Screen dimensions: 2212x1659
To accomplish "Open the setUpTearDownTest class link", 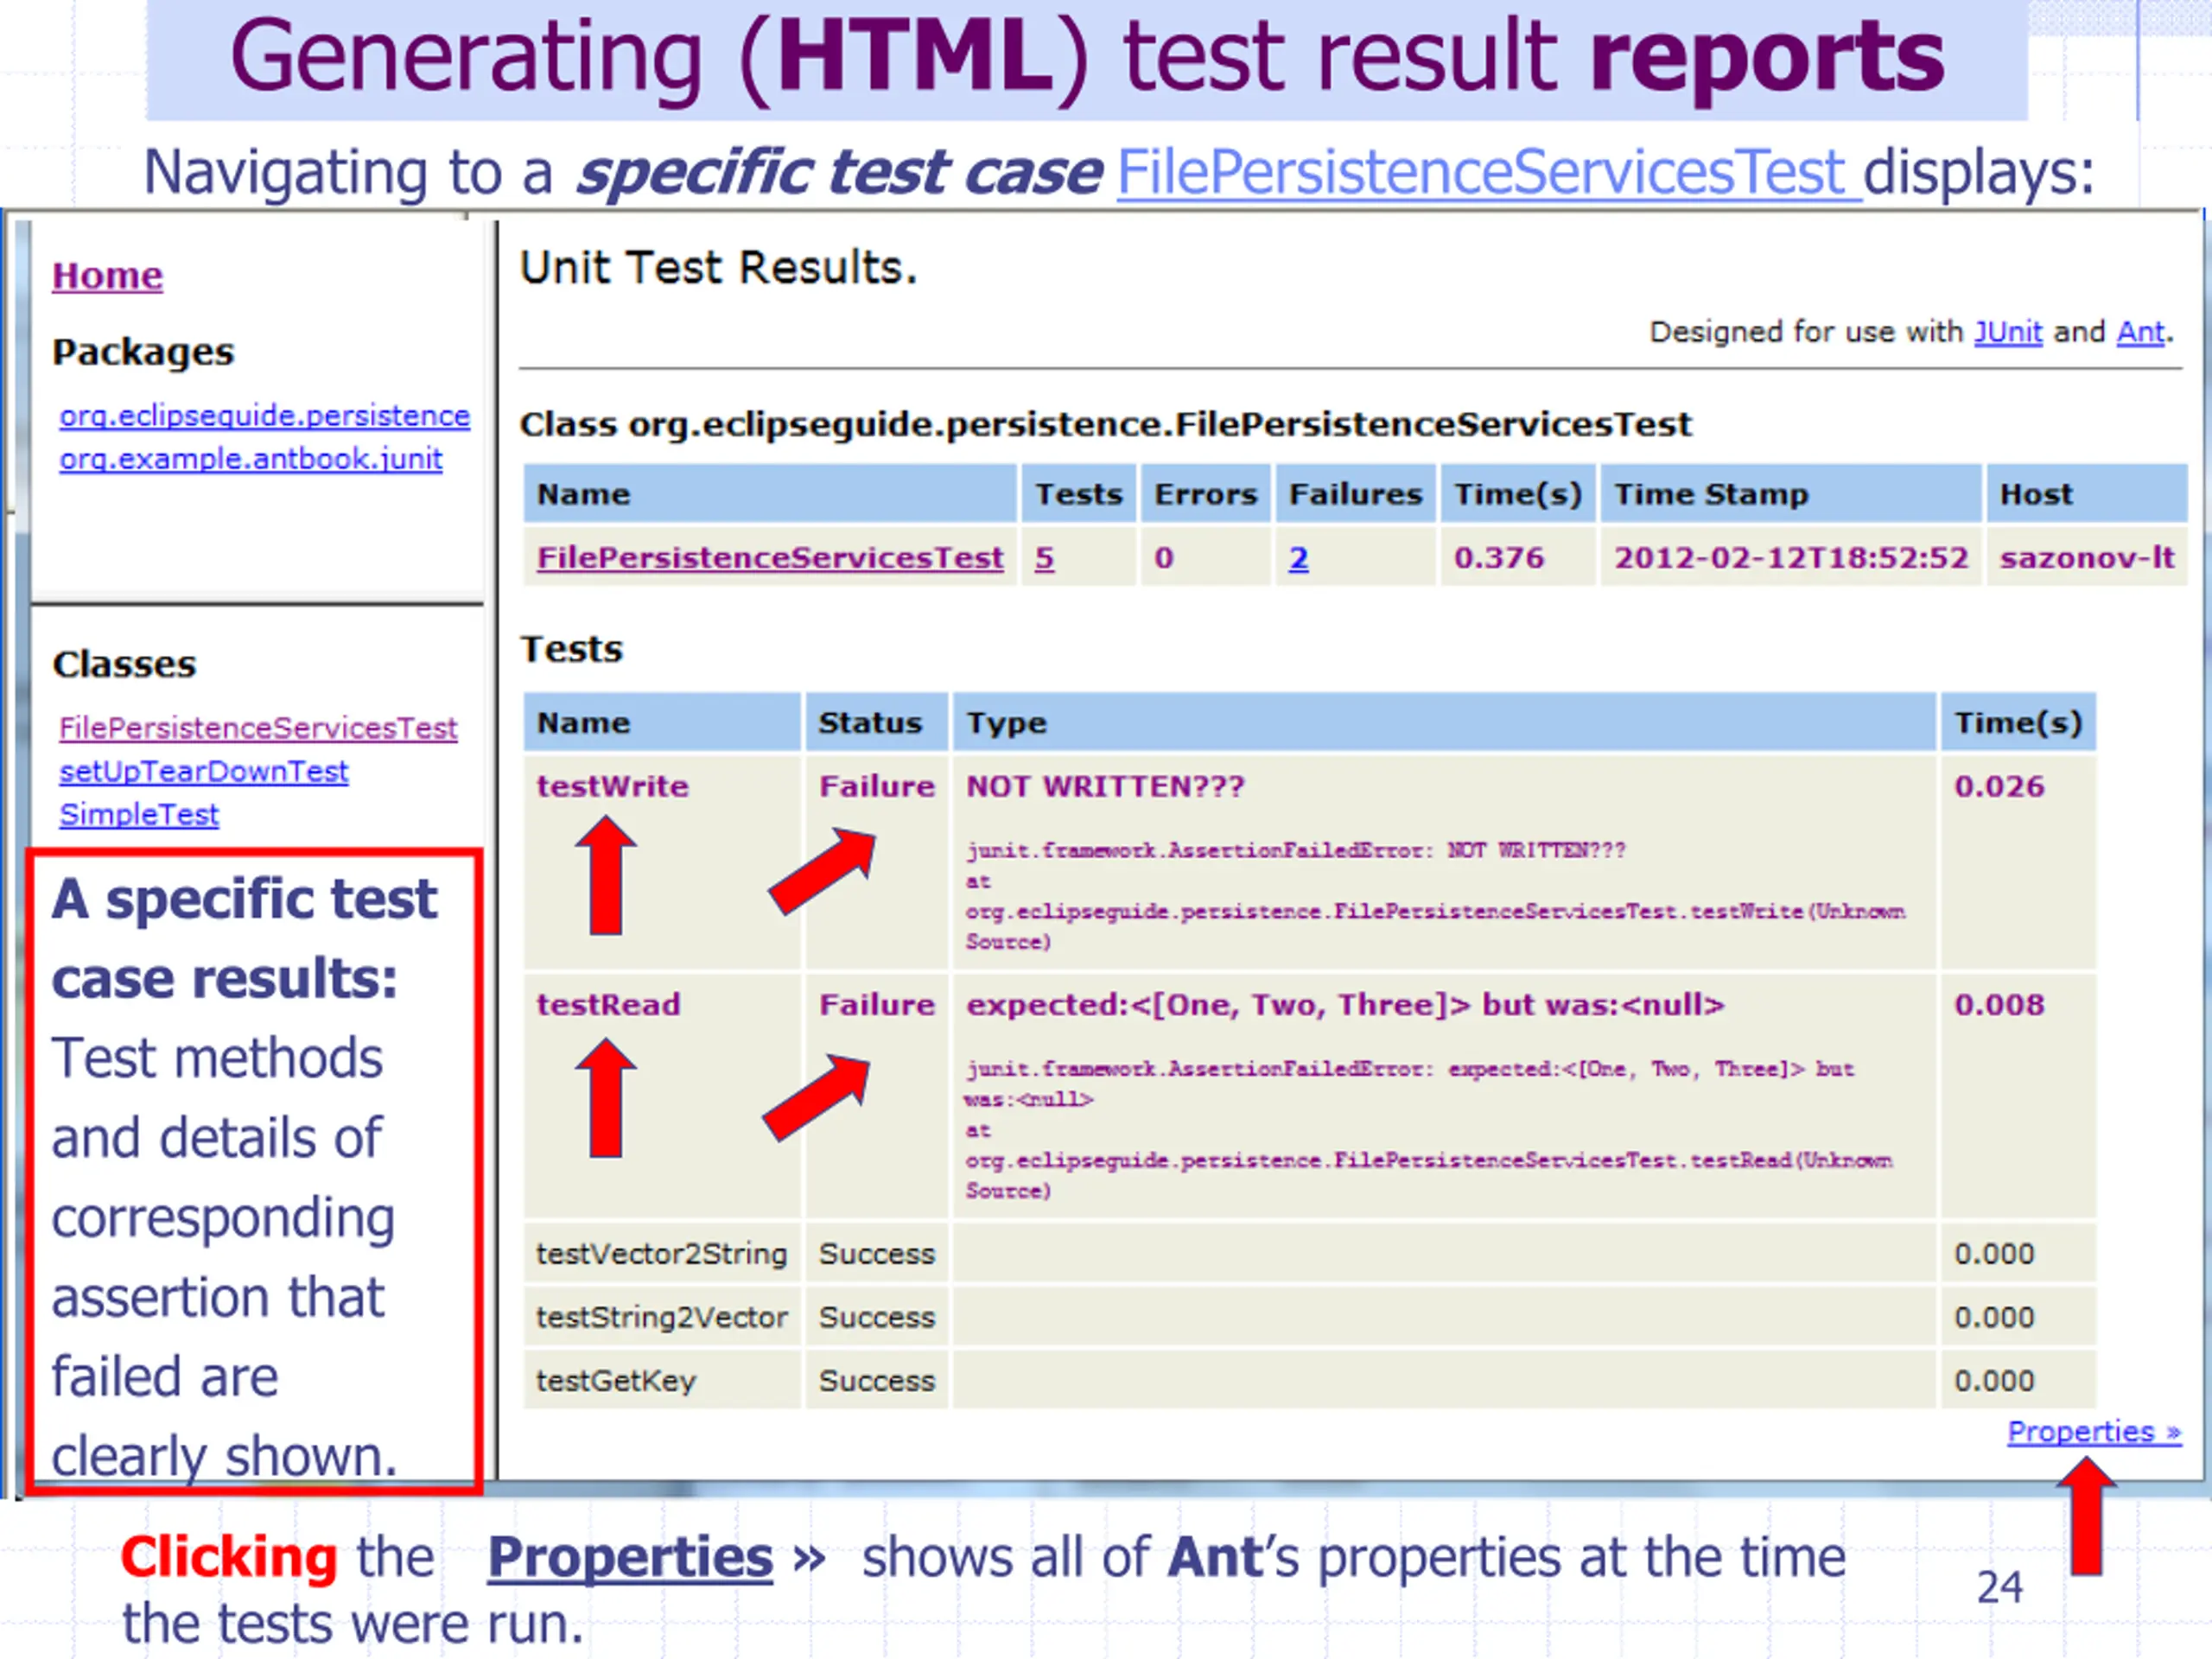I will click(203, 771).
